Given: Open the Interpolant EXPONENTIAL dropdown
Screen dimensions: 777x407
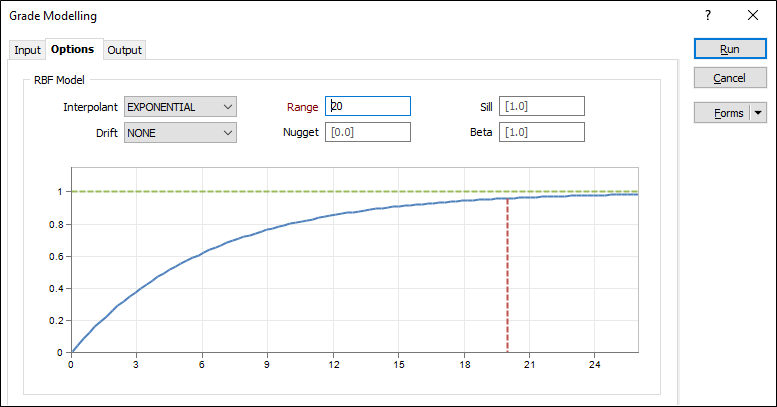Looking at the screenshot, I should click(x=180, y=107).
